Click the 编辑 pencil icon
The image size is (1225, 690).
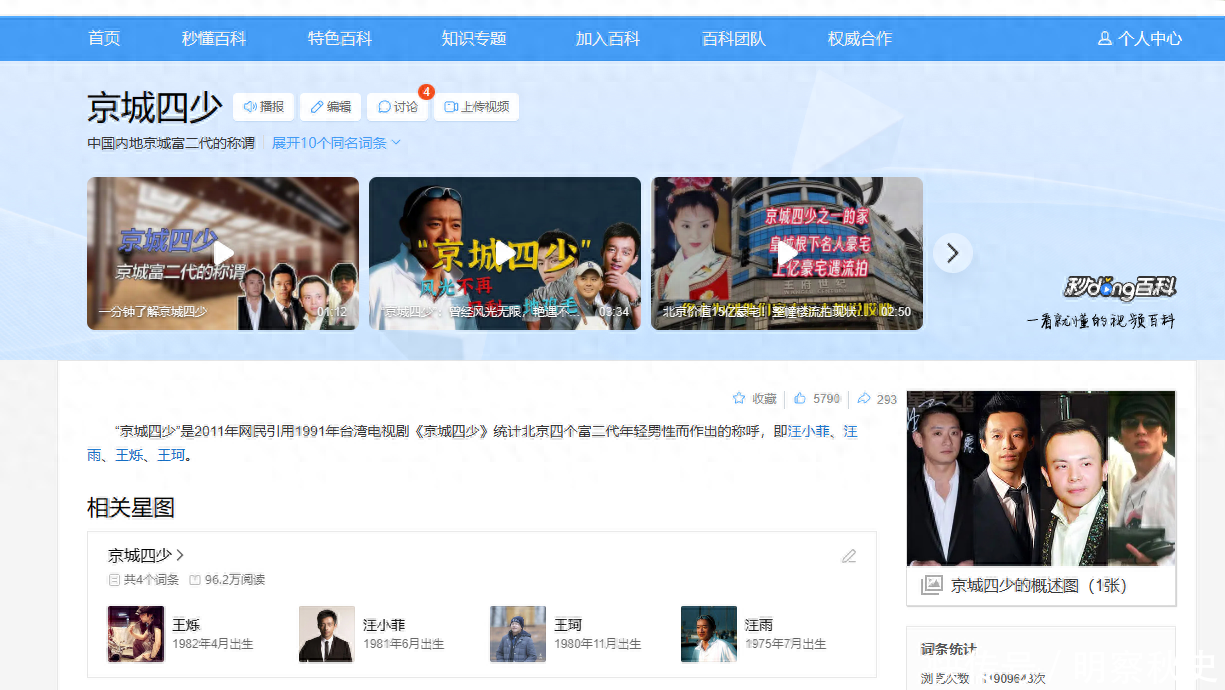tap(330, 107)
